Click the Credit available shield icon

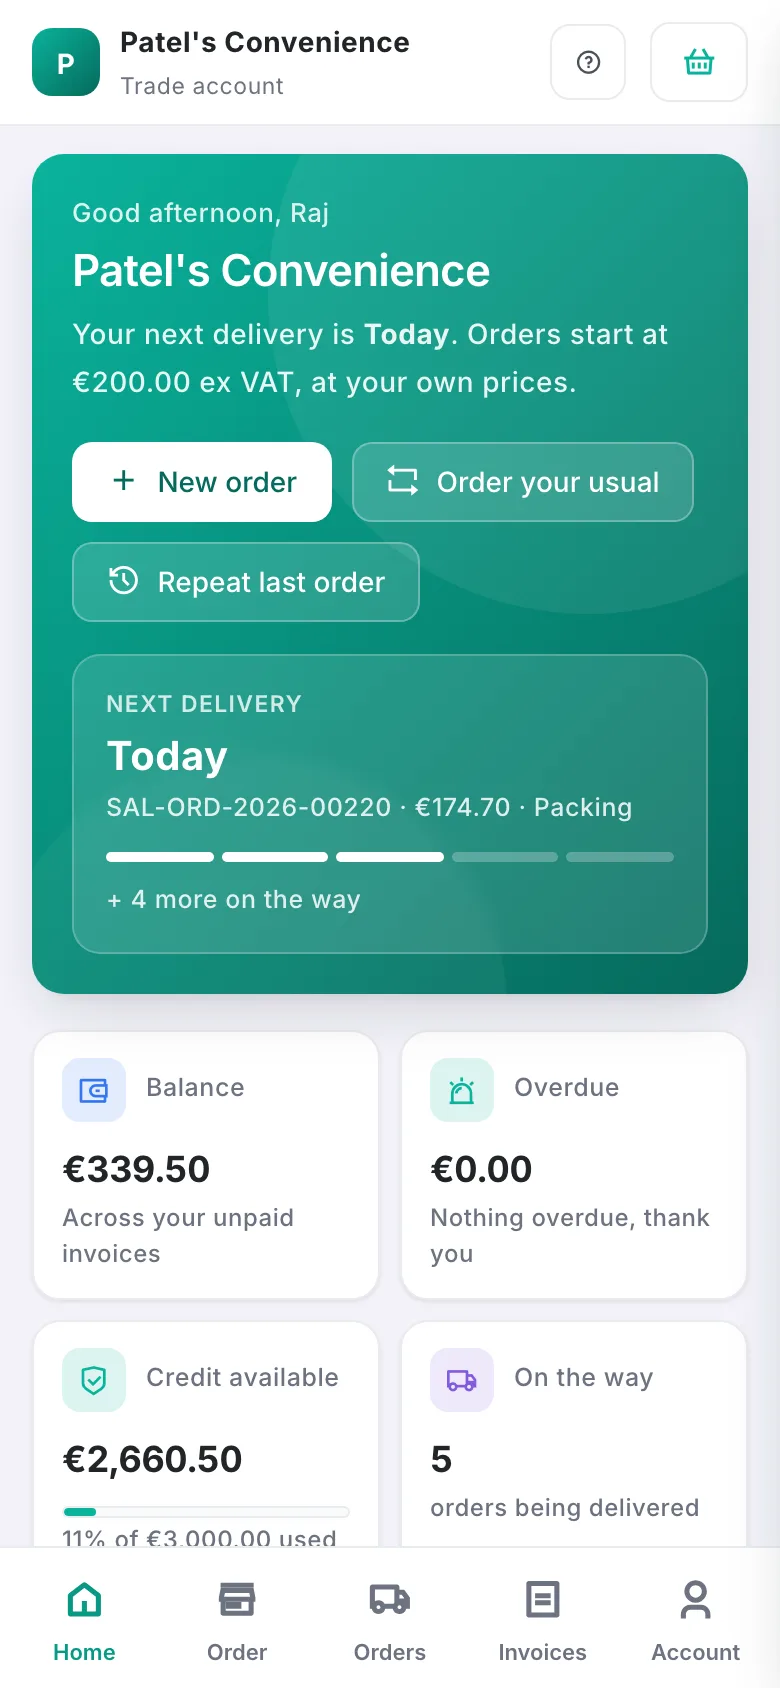[94, 1380]
